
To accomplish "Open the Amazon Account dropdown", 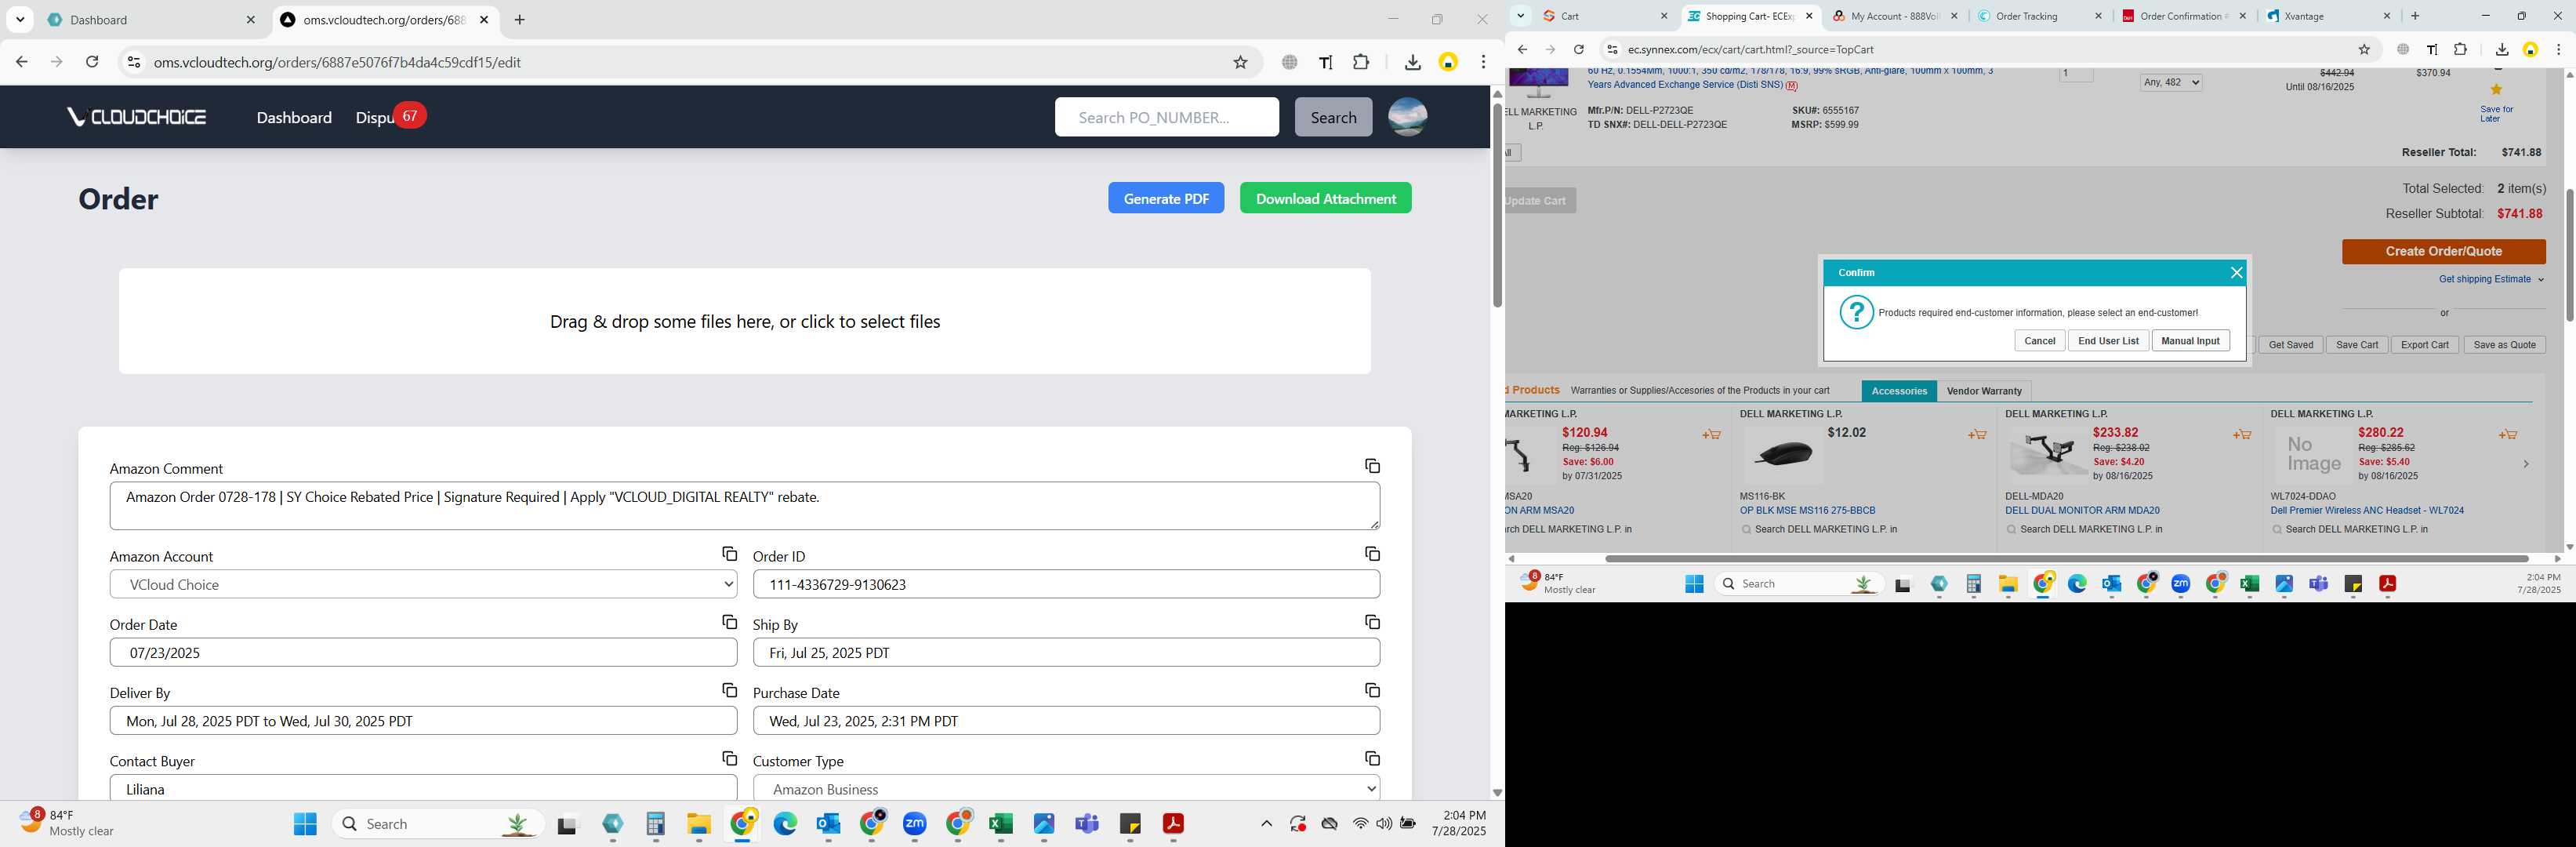I will [423, 584].
